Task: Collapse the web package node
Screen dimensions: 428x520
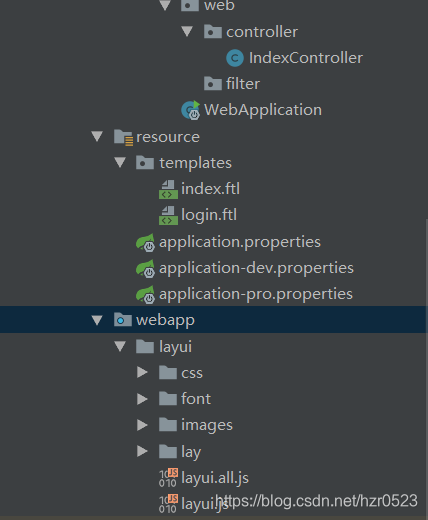Action: [x=165, y=5]
